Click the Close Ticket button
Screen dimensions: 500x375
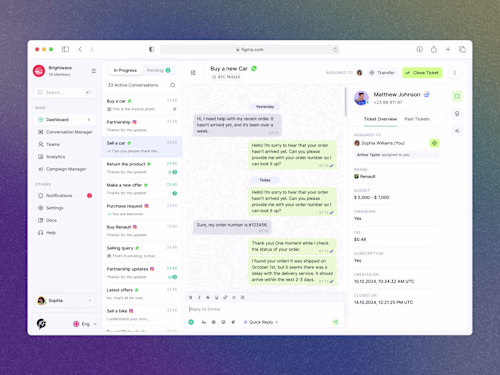click(422, 73)
